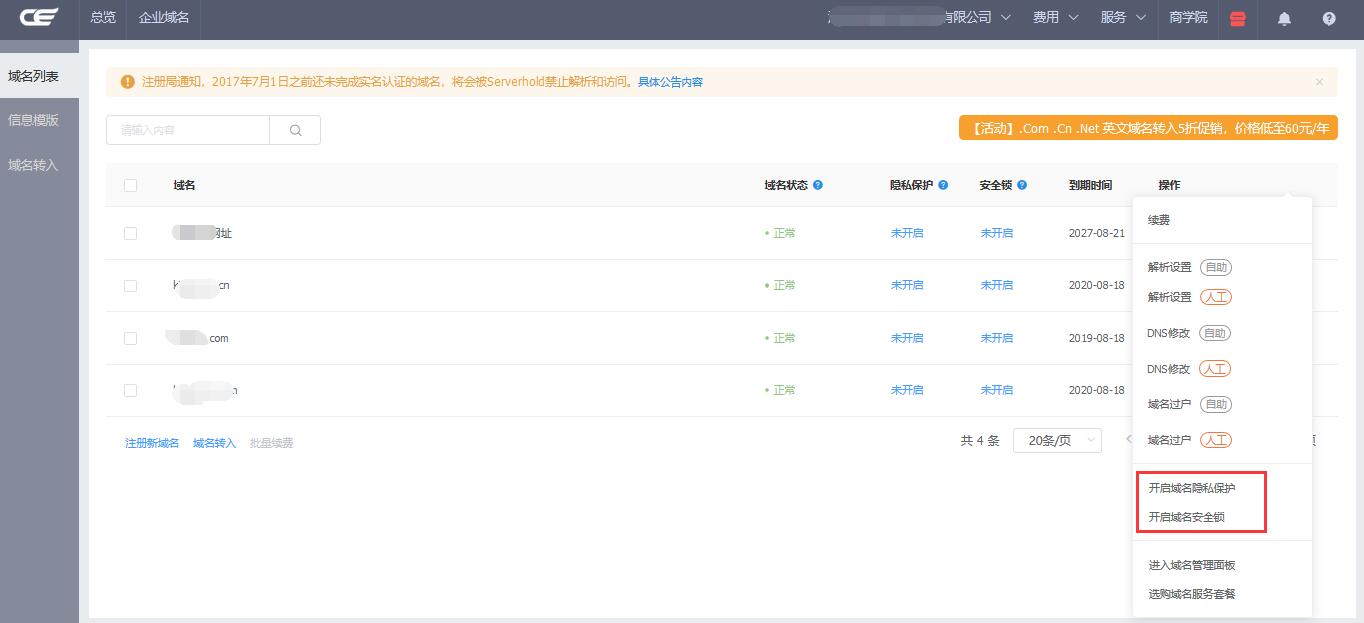Close the orange notice banner
This screenshot has height=623, width=1364.
pos(1319,82)
